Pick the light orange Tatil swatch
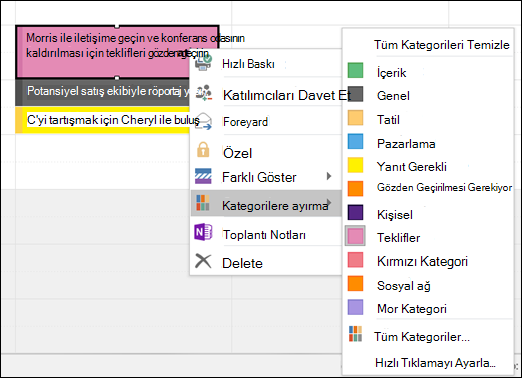Viewport: 522px width, 378px height. pos(355,118)
